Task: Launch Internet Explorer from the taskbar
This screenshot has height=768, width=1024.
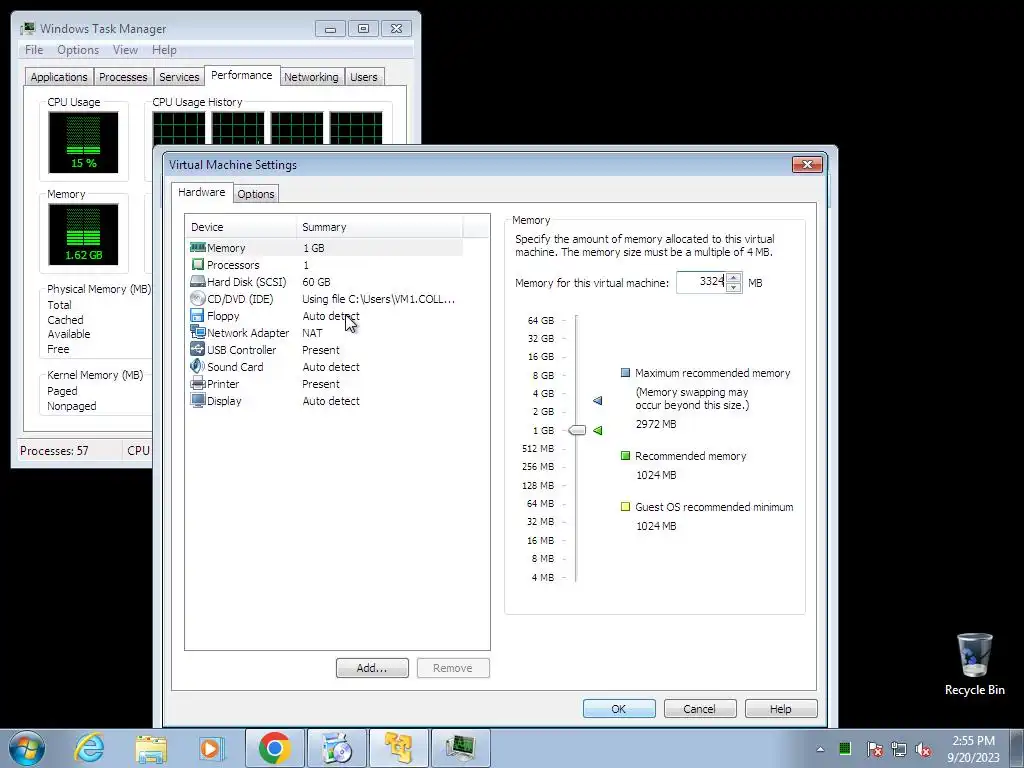Action: coord(89,748)
